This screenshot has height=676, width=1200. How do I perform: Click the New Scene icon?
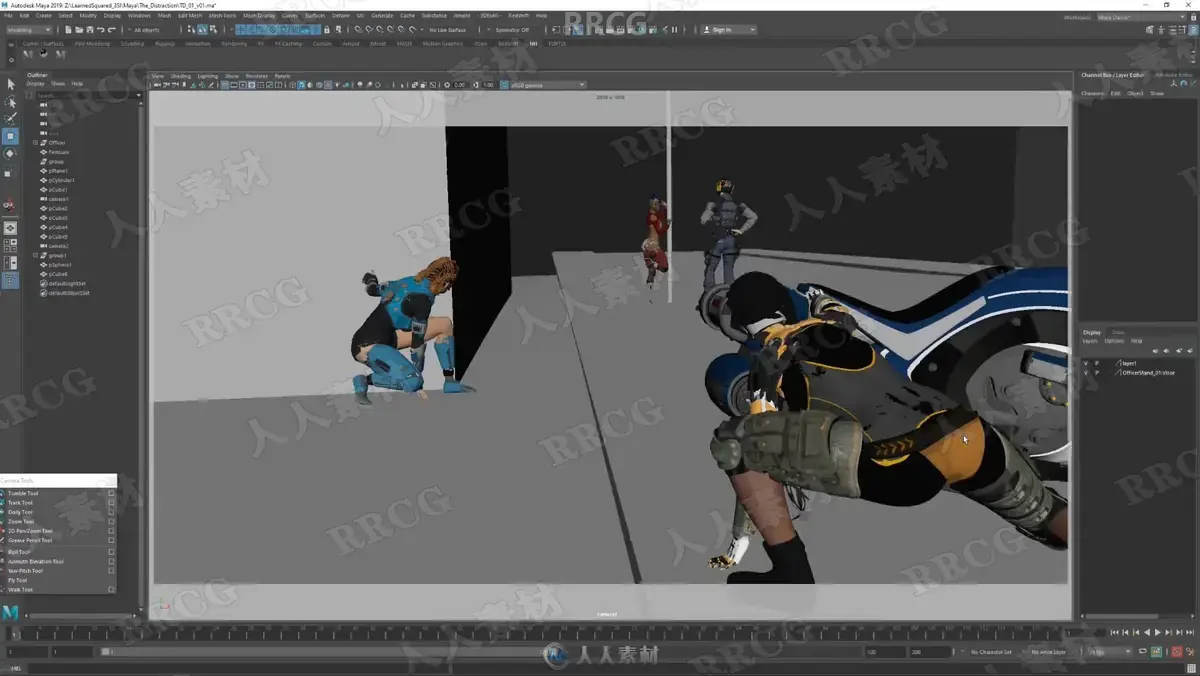68,30
